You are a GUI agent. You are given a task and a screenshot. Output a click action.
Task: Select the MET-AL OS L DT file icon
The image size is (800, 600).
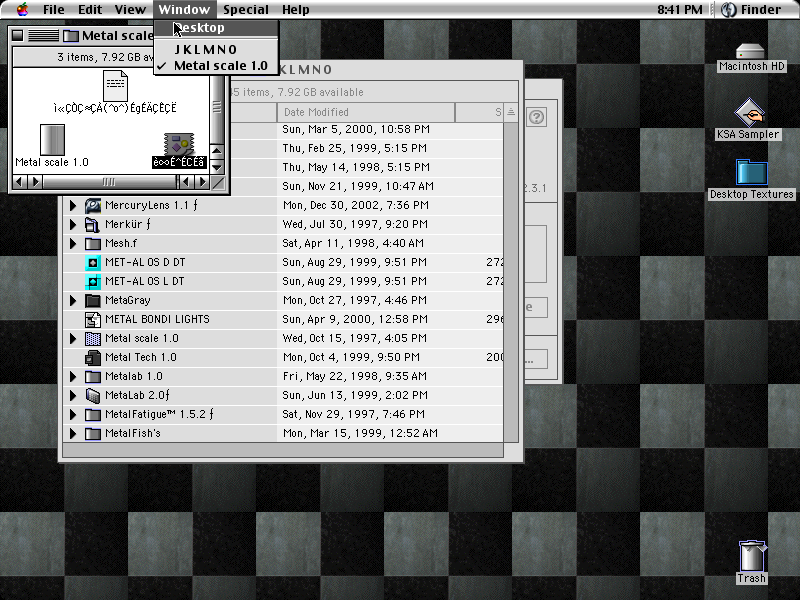coord(92,281)
